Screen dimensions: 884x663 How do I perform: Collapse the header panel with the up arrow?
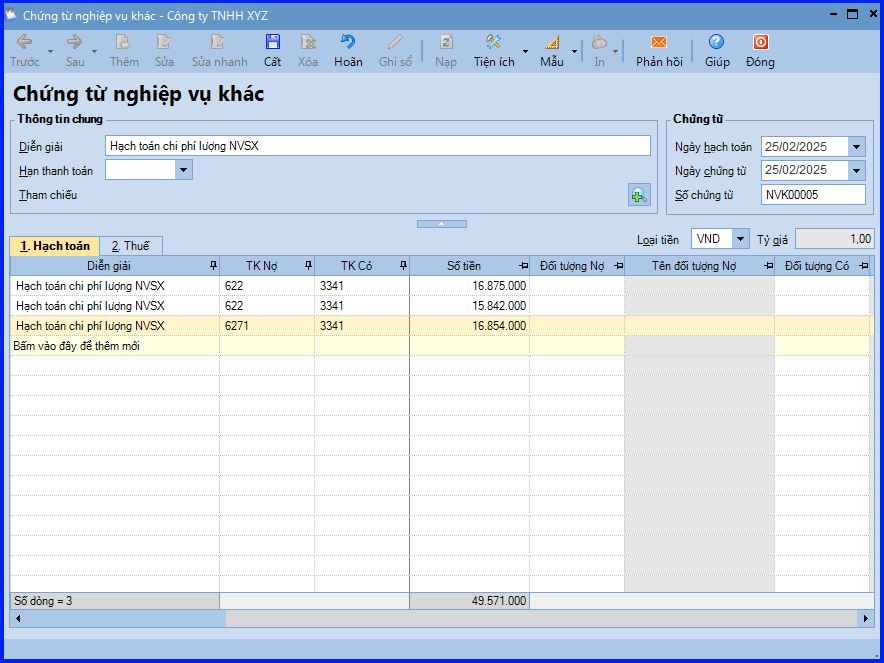click(x=442, y=224)
